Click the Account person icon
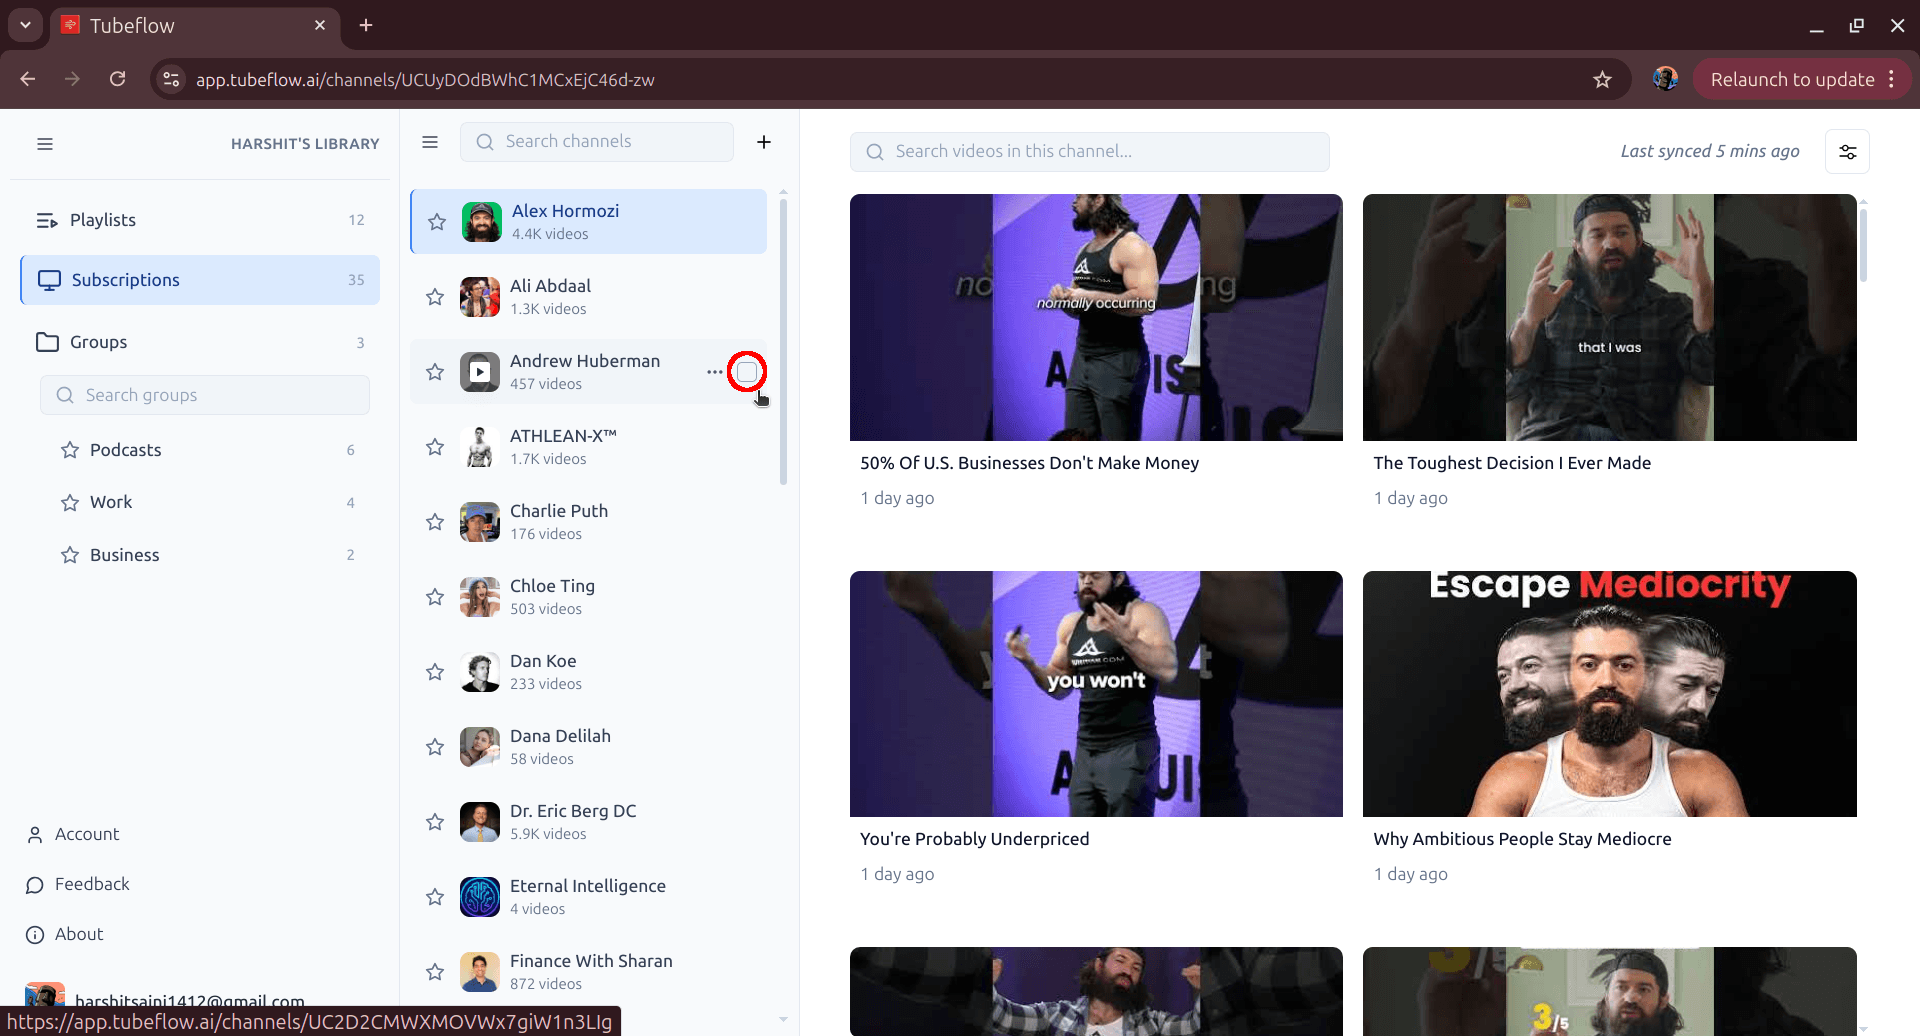The width and height of the screenshot is (1920, 1036). [35, 833]
